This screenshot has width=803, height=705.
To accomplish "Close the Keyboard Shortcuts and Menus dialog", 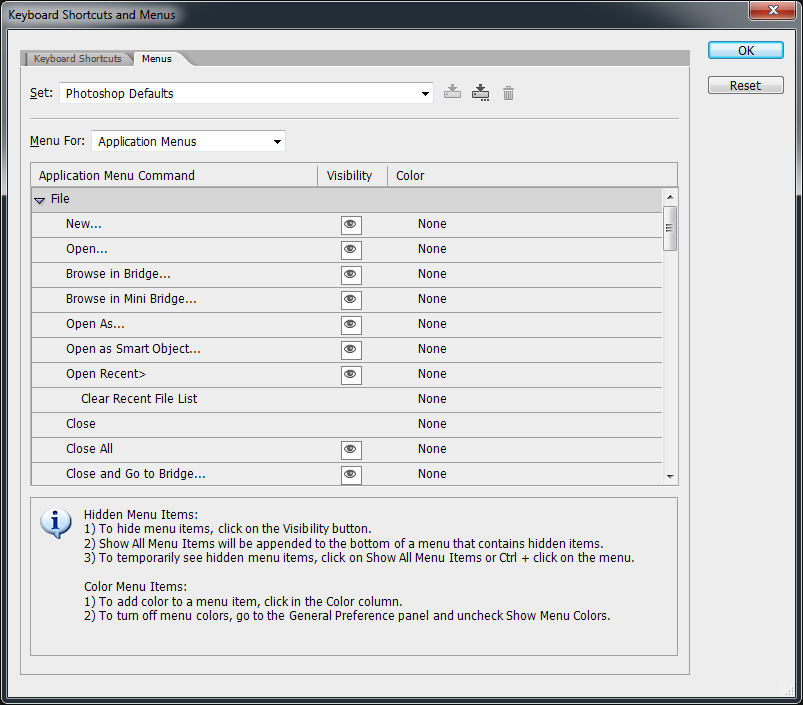I will pos(773,10).
